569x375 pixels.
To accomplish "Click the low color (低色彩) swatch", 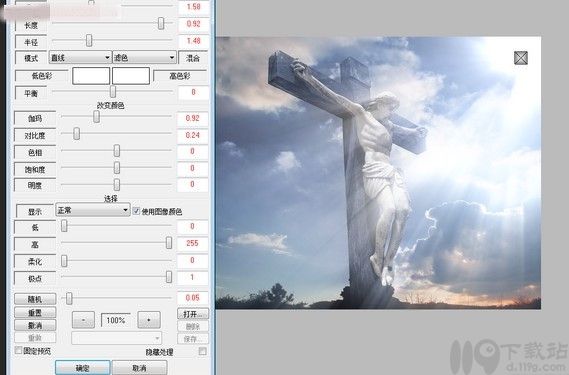I will click(91, 76).
